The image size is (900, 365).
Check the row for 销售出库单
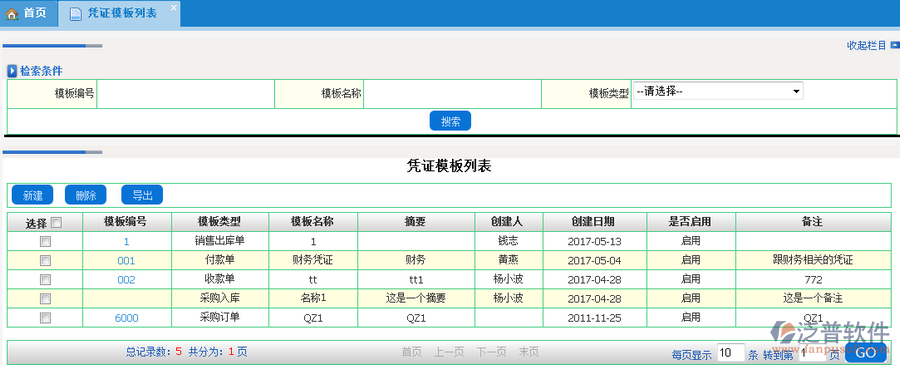point(45,242)
